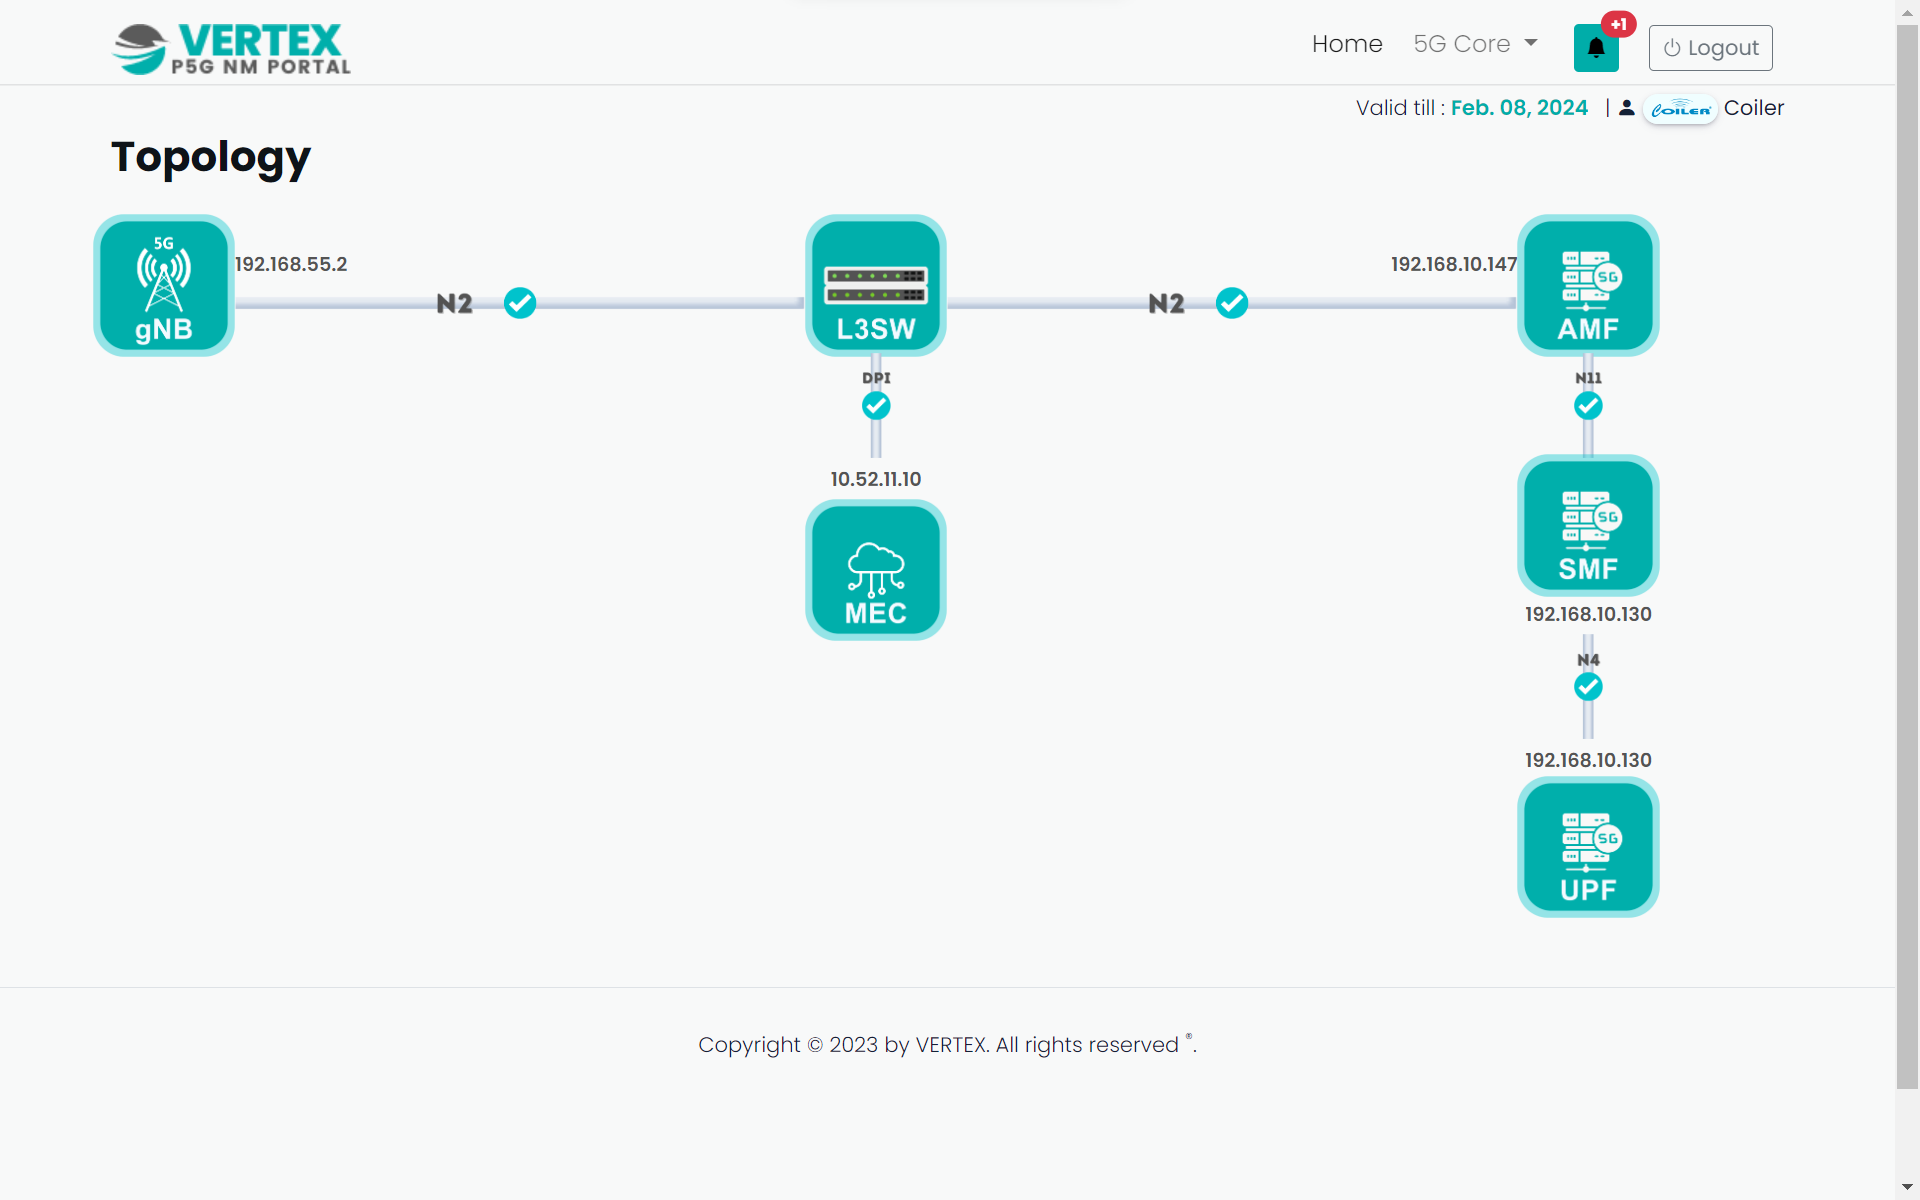This screenshot has height=1200, width=1920.
Task: Click the Coiler account name link
Action: pyautogui.click(x=1753, y=108)
